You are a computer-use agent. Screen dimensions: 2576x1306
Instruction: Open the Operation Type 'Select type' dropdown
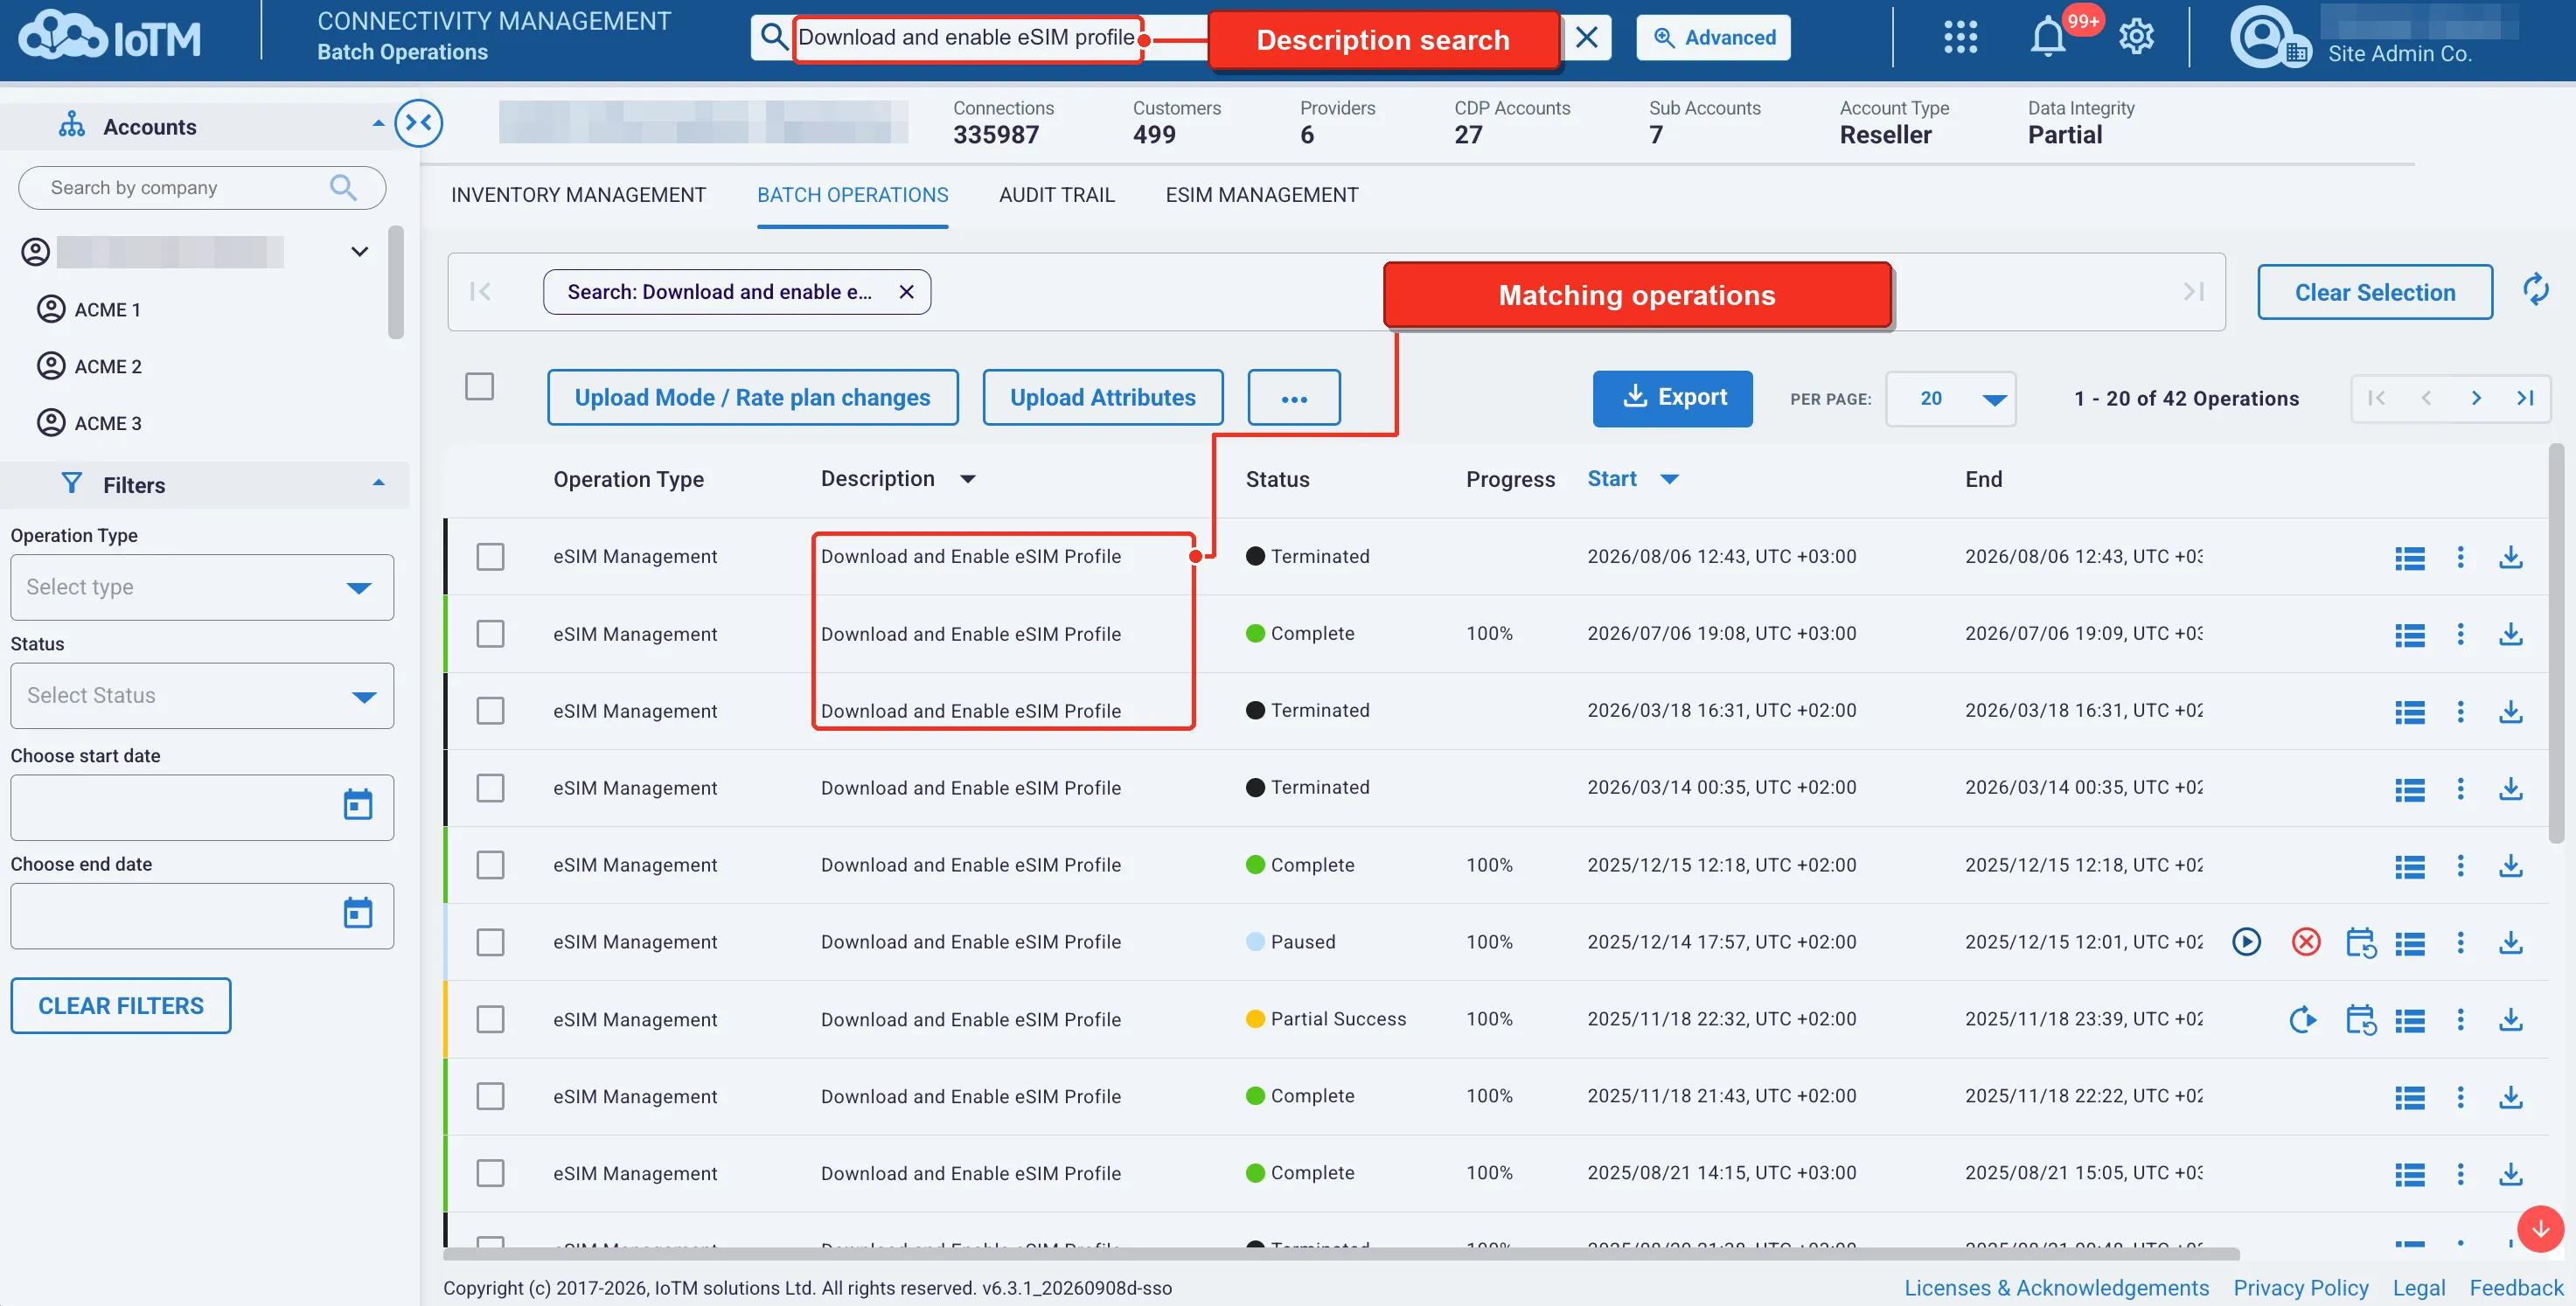click(202, 587)
